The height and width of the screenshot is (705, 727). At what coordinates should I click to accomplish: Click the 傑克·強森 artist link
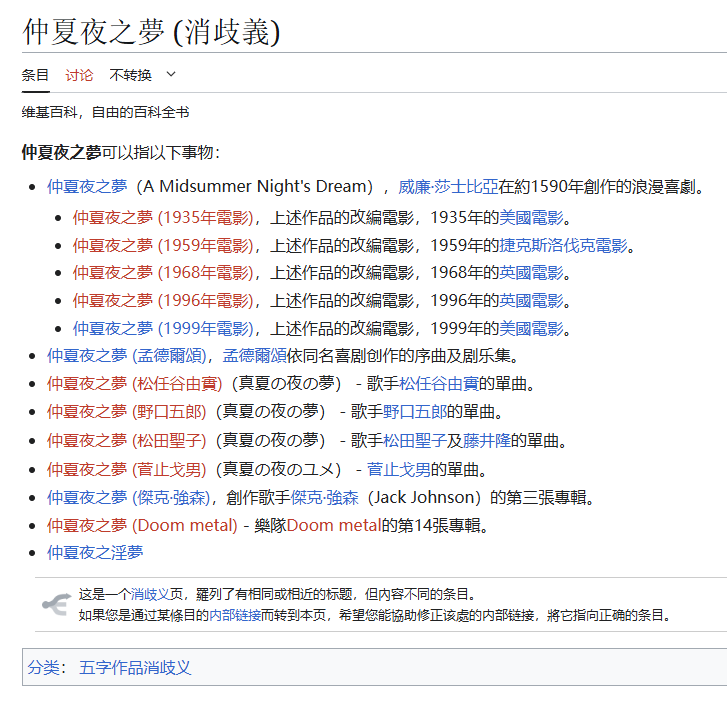[323, 497]
